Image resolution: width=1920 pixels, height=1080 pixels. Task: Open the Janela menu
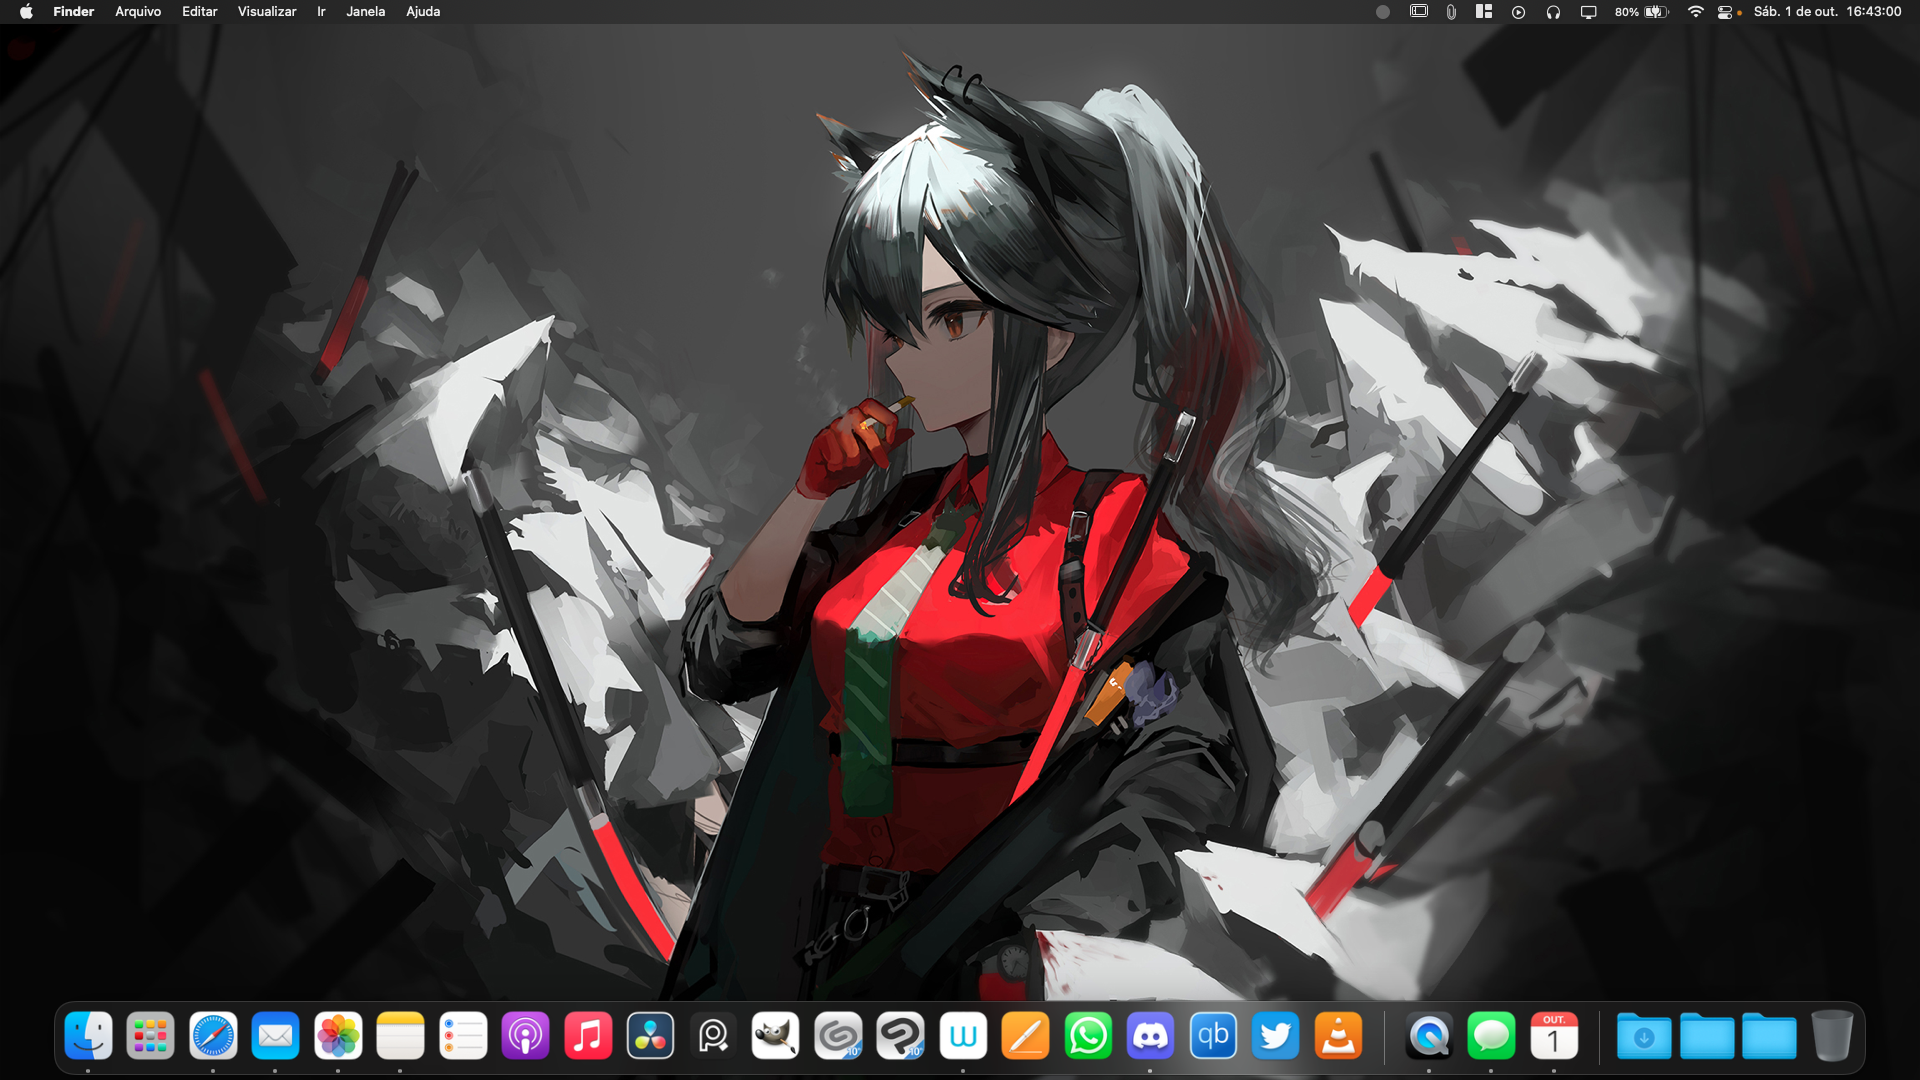click(x=366, y=12)
